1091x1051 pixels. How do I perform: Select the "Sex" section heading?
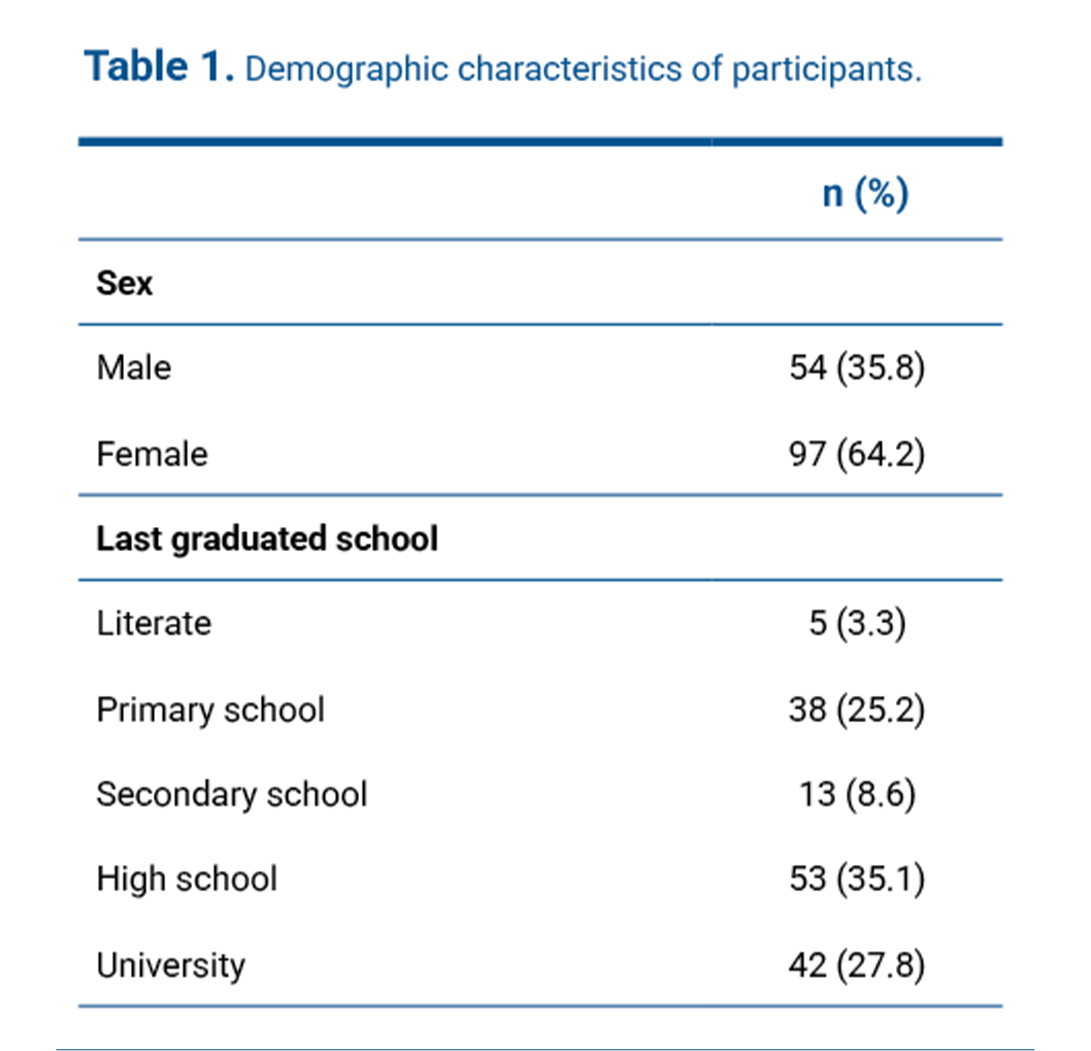tap(125, 283)
